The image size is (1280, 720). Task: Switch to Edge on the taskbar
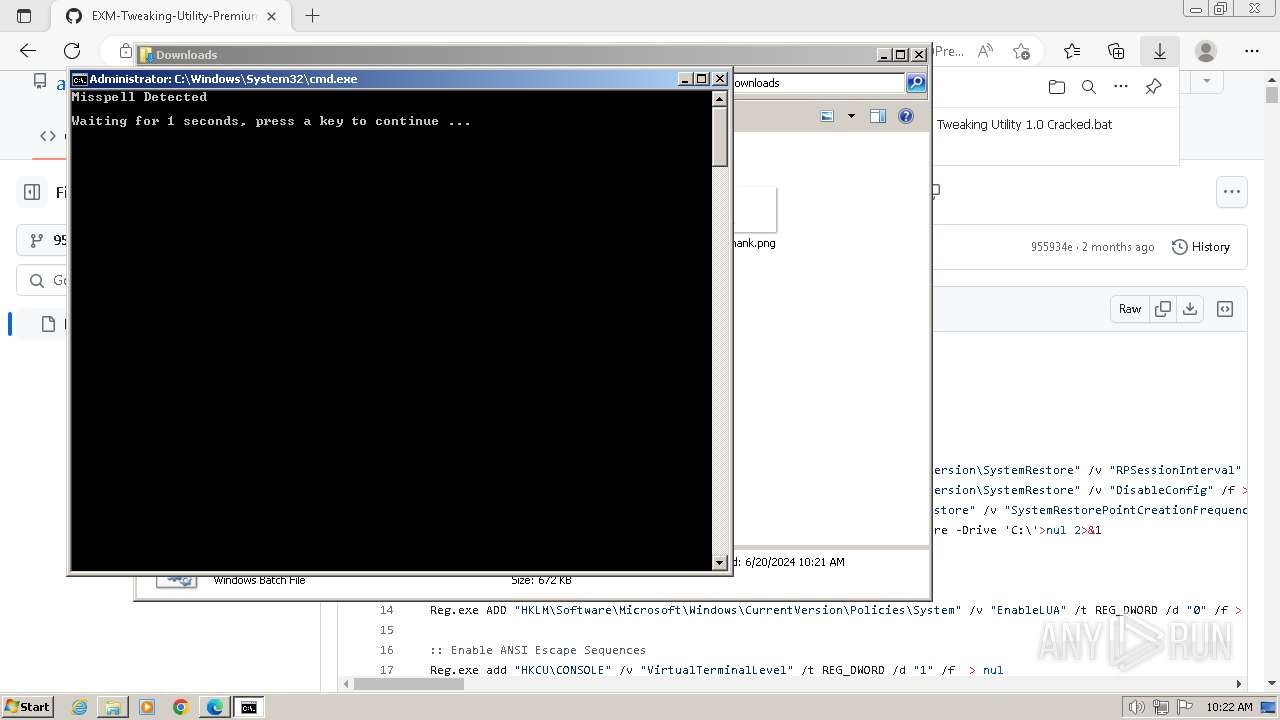tap(215, 707)
